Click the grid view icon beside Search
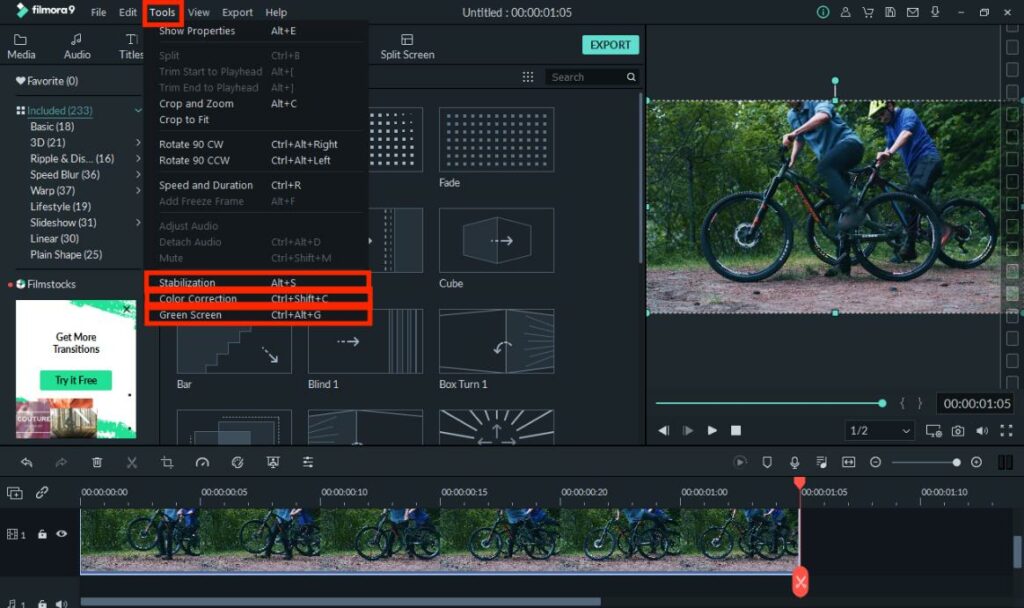This screenshot has width=1024, height=608. pyautogui.click(x=528, y=77)
